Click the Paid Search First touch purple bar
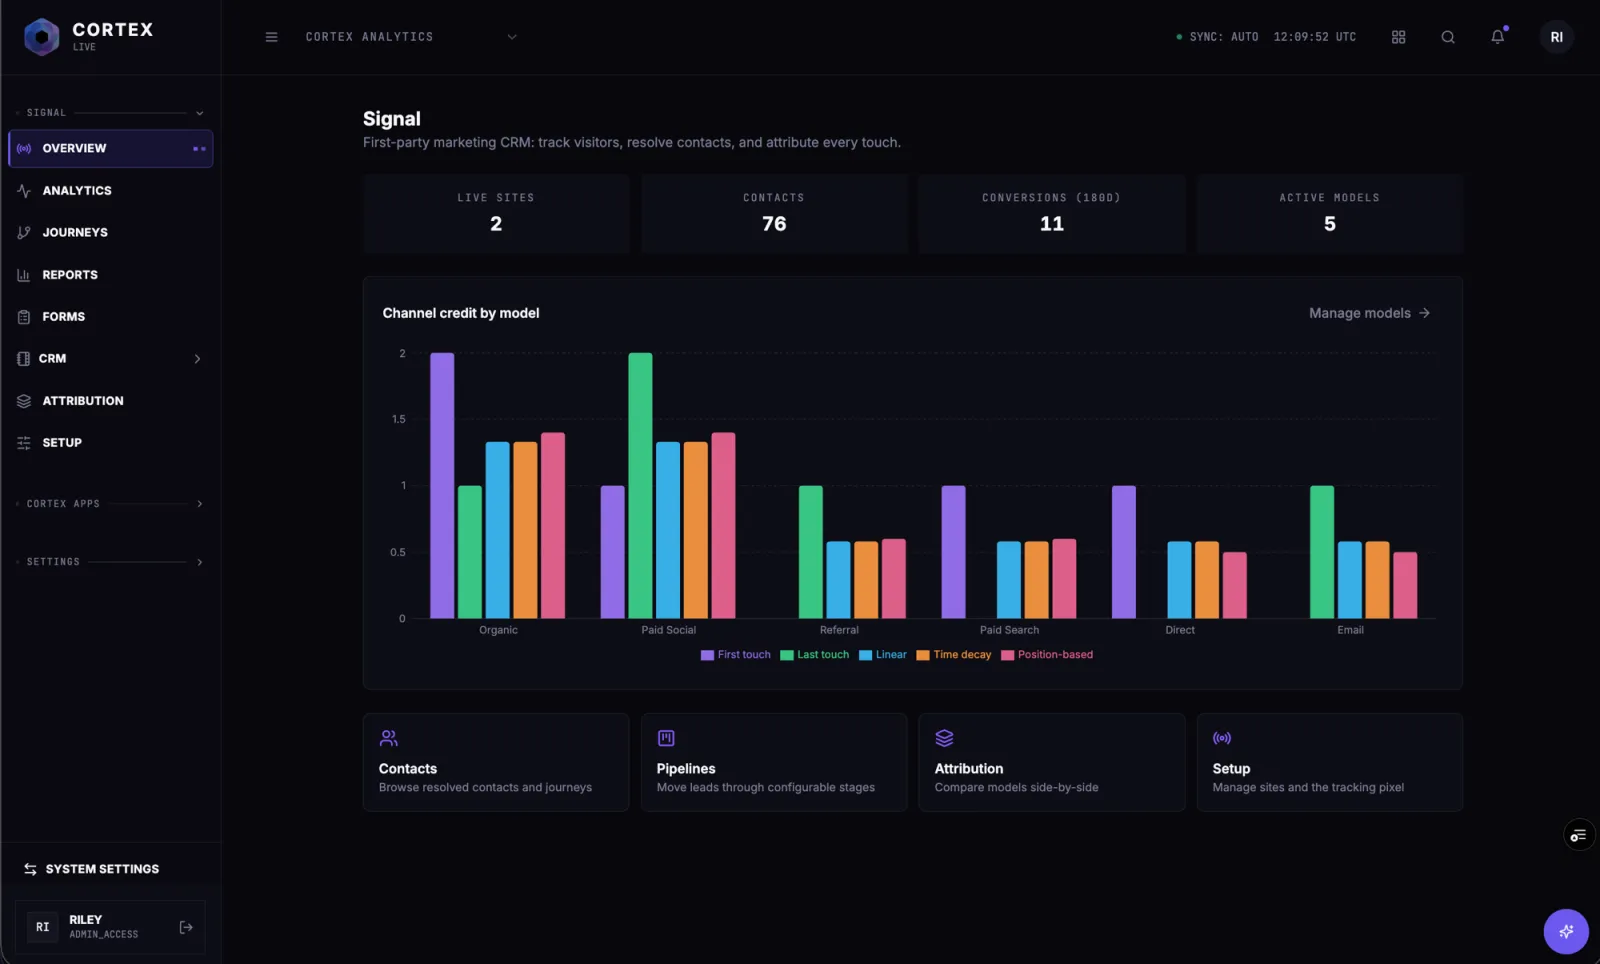Image resolution: width=1600 pixels, height=964 pixels. point(954,552)
